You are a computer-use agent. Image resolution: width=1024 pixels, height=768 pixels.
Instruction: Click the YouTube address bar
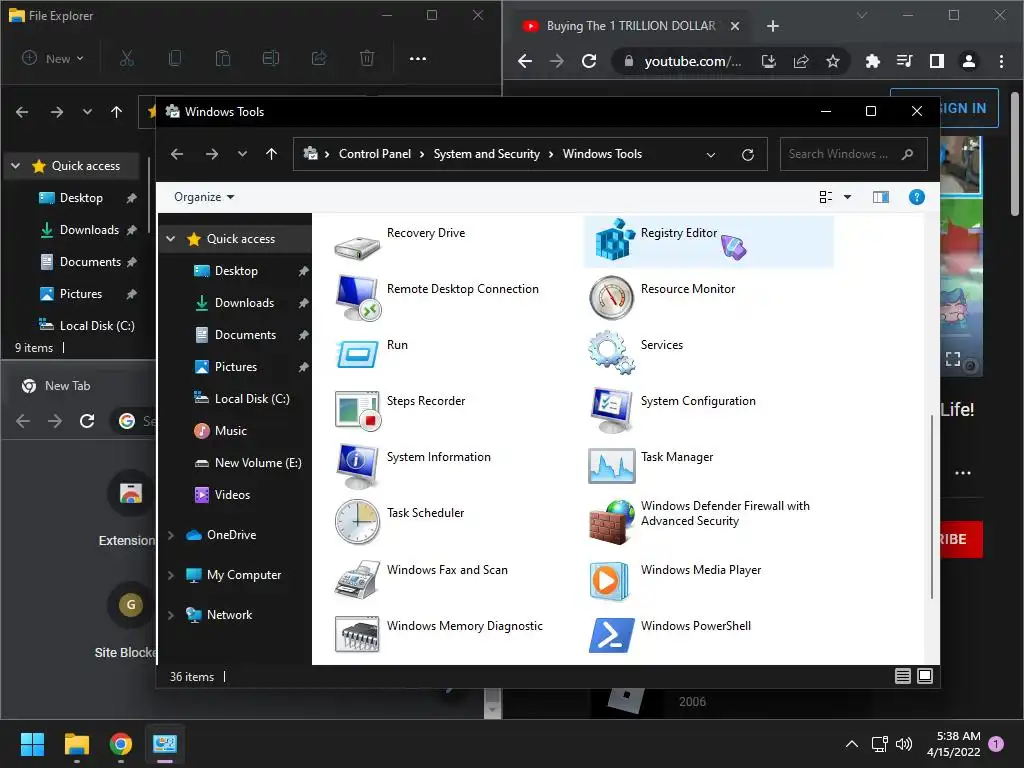coord(692,61)
